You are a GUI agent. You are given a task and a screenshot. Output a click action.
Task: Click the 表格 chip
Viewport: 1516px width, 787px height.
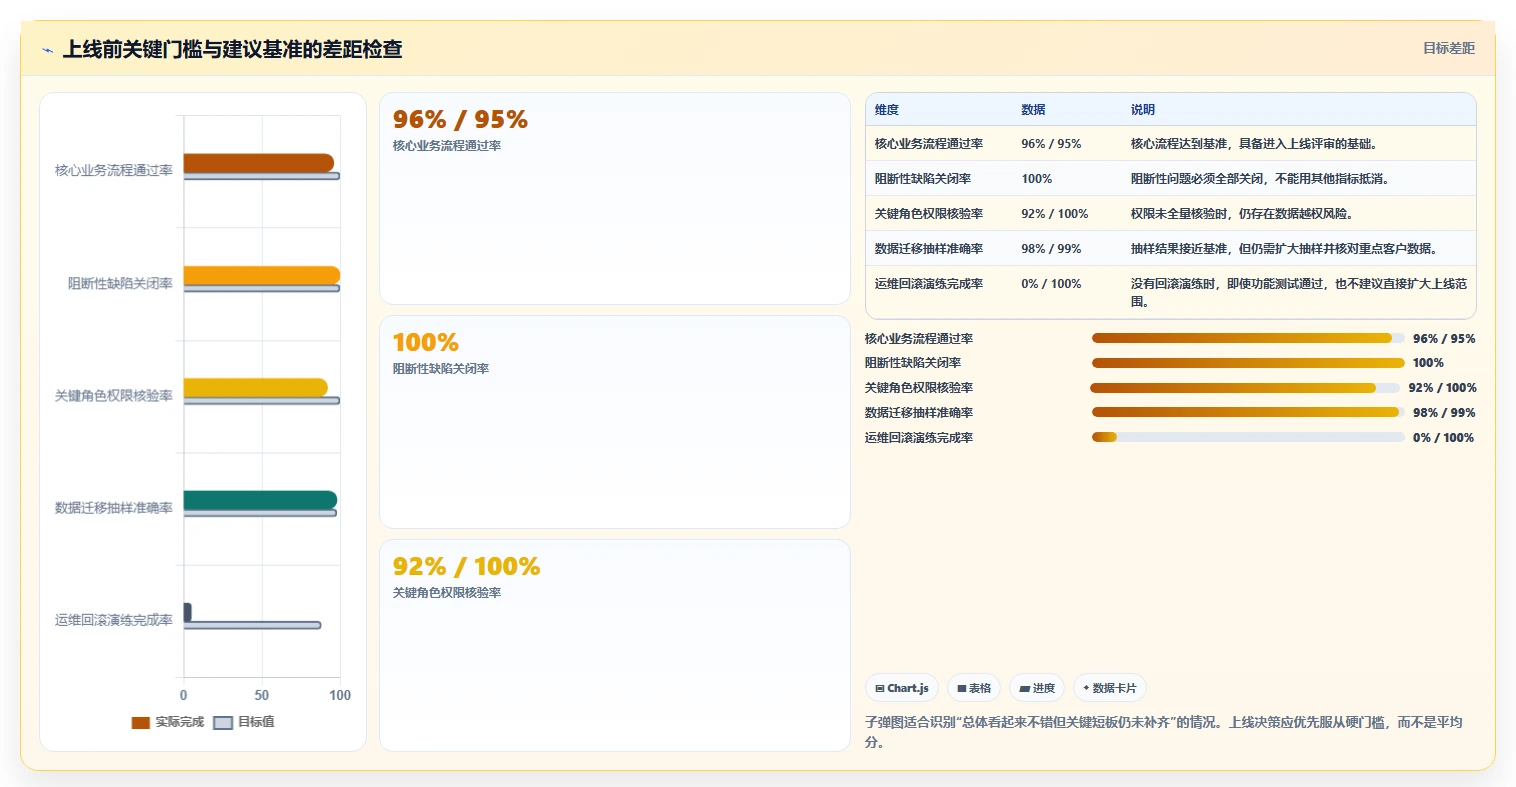pos(974,688)
